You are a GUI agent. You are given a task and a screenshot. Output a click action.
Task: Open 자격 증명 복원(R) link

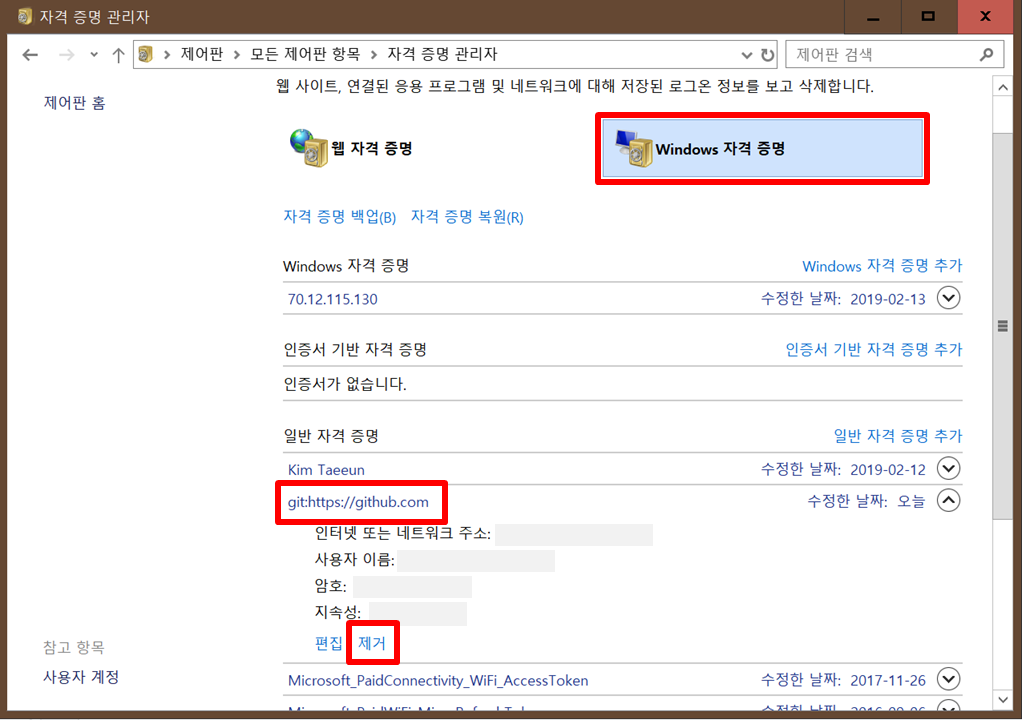point(467,217)
